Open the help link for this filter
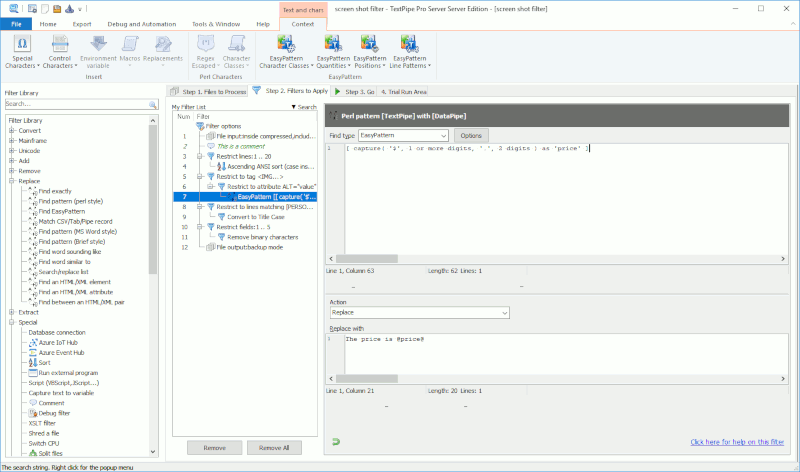The width and height of the screenshot is (800, 472). (x=737, y=442)
